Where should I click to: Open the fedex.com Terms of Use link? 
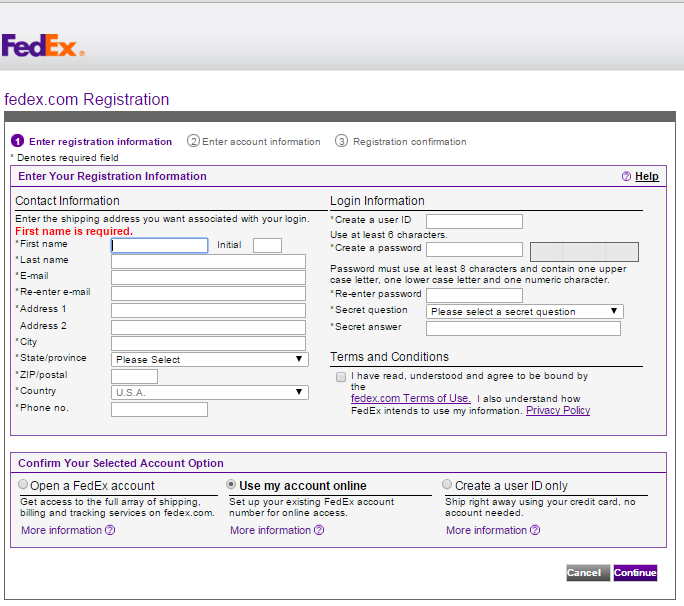410,398
